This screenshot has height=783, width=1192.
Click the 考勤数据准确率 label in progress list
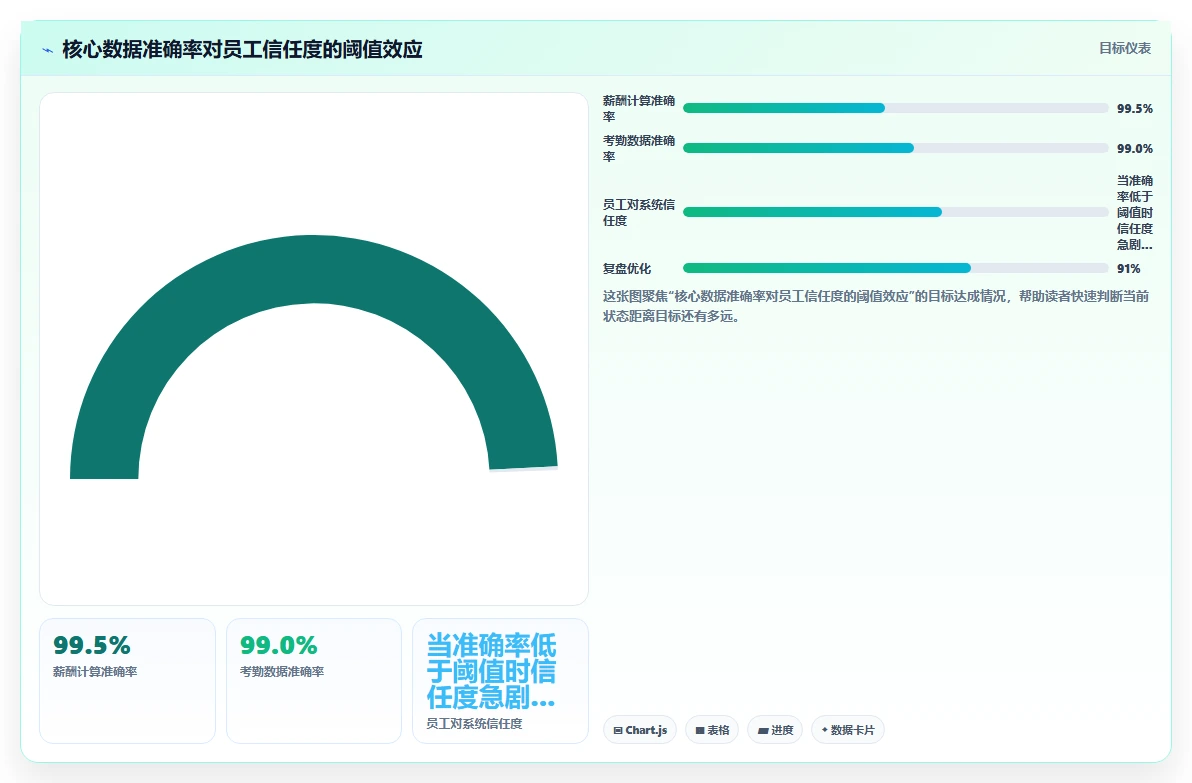[x=639, y=149]
